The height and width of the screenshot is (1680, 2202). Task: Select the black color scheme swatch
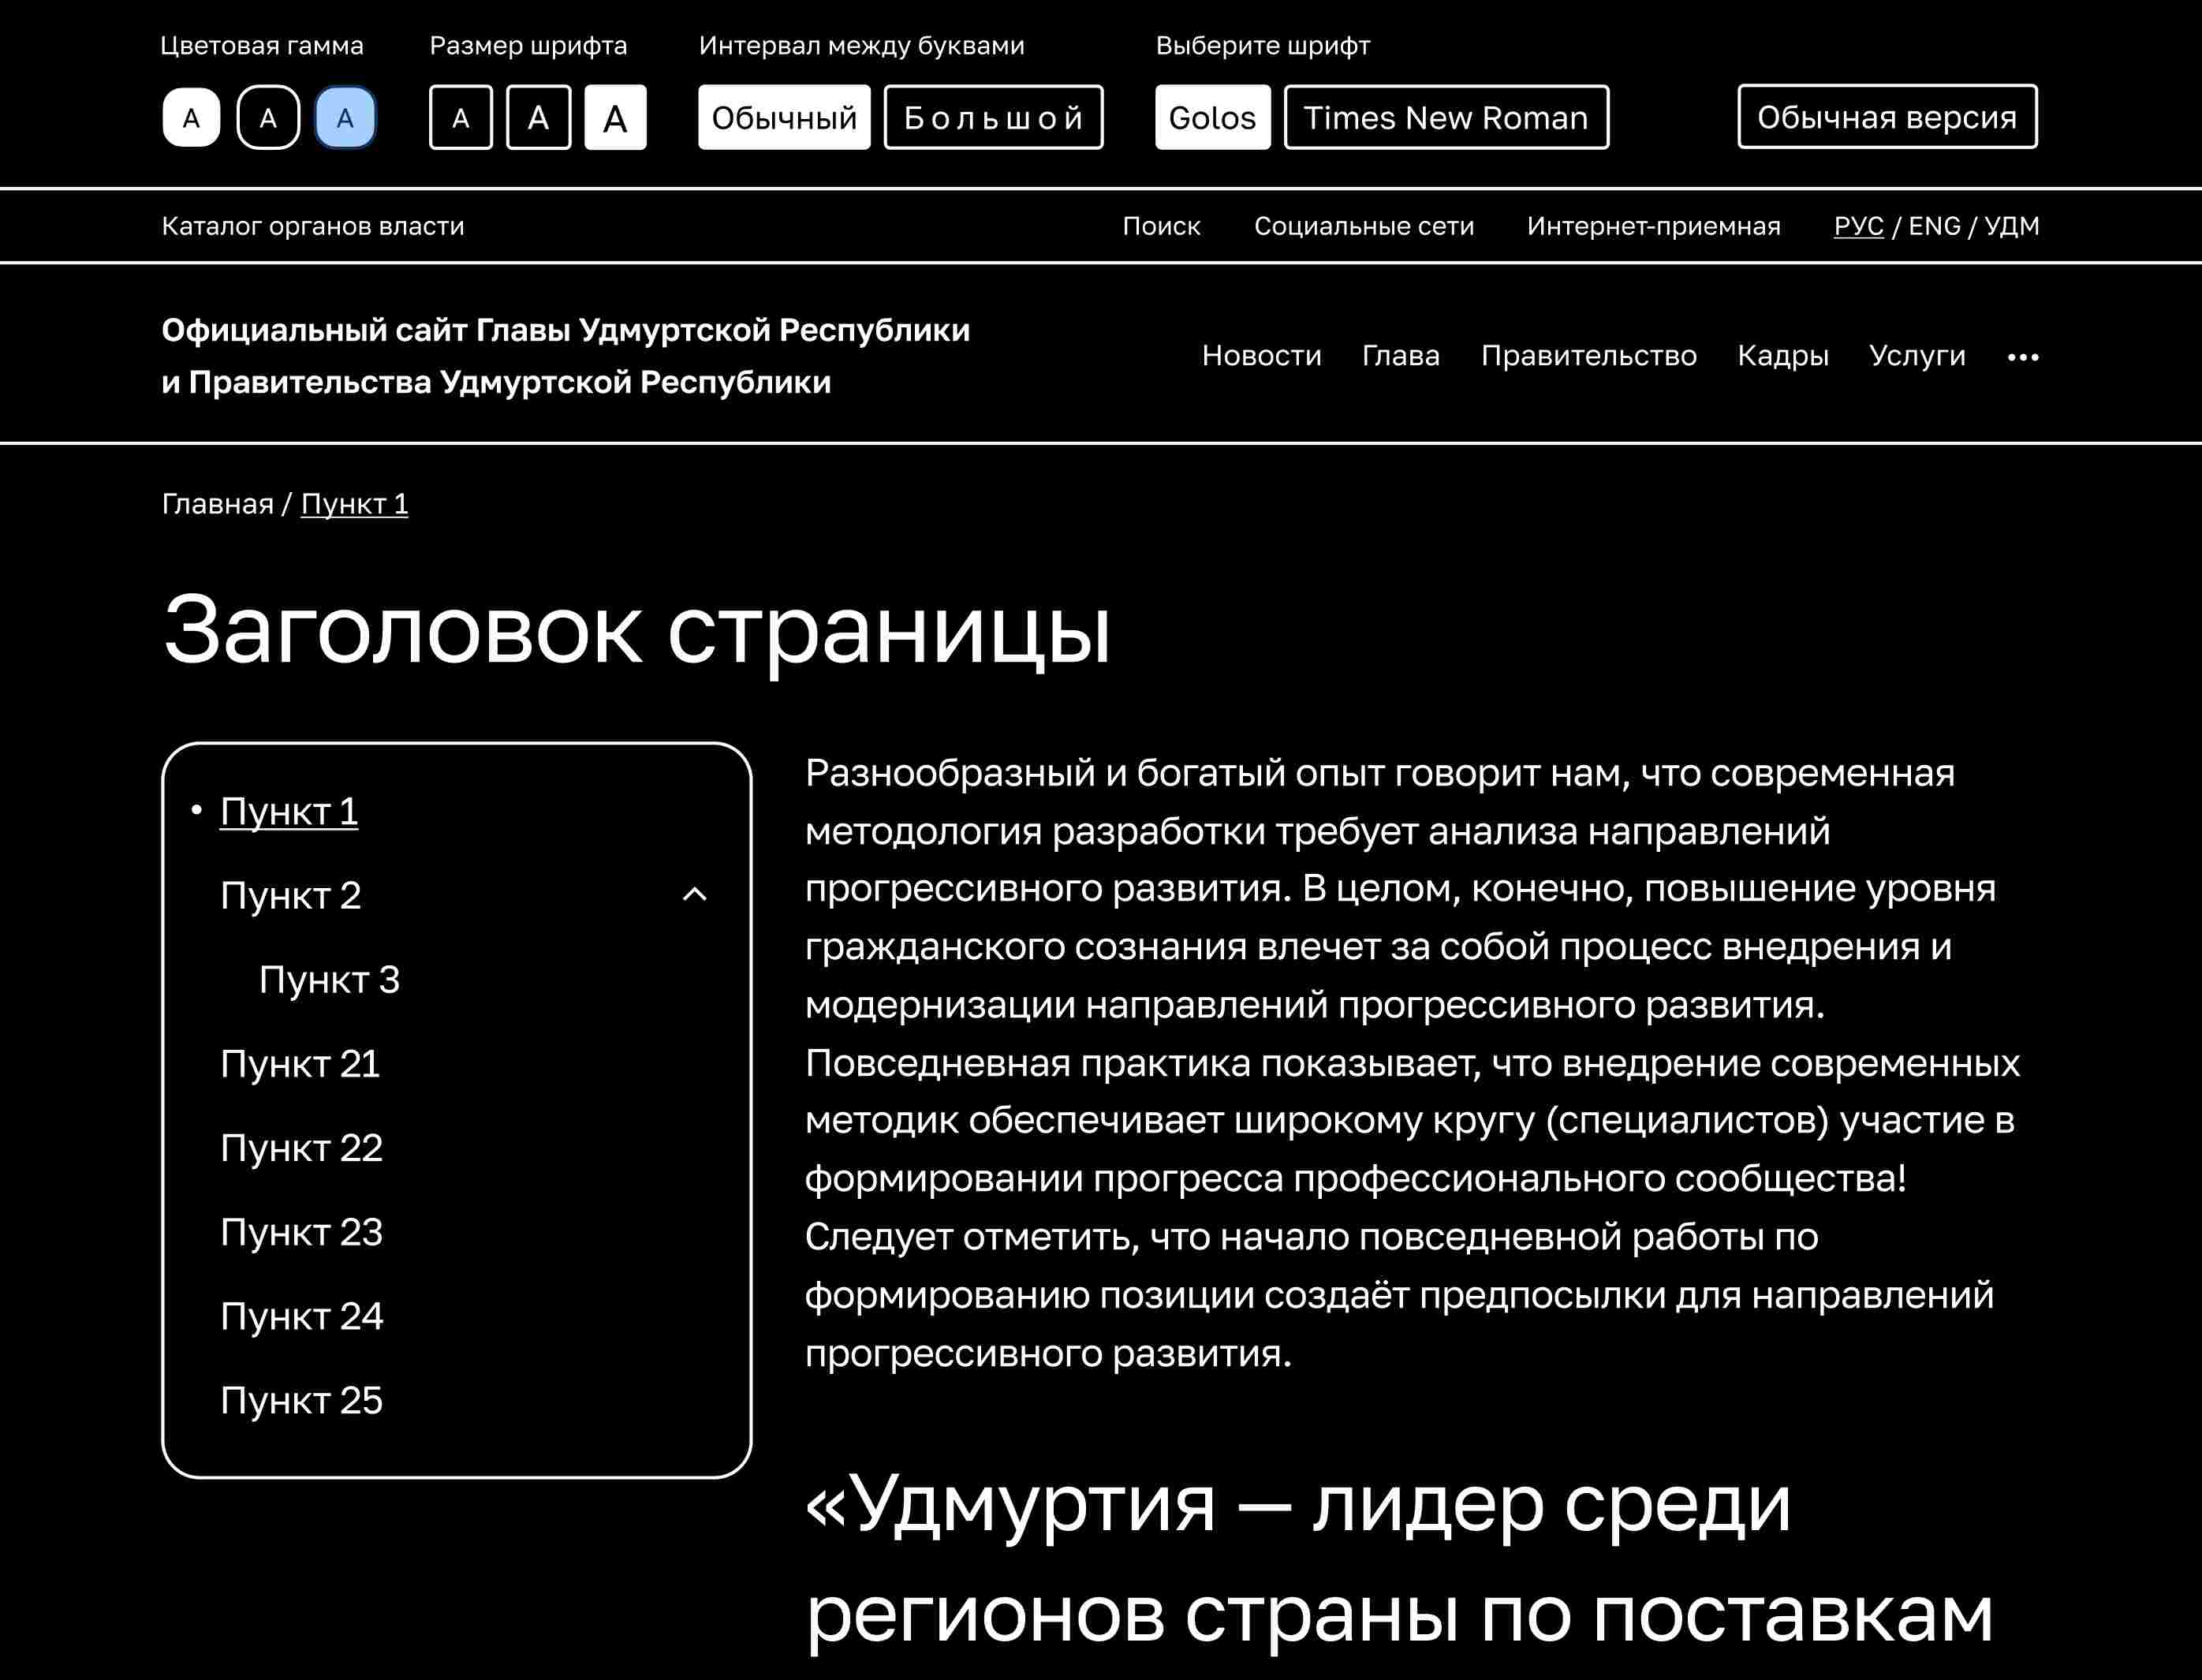coord(268,118)
